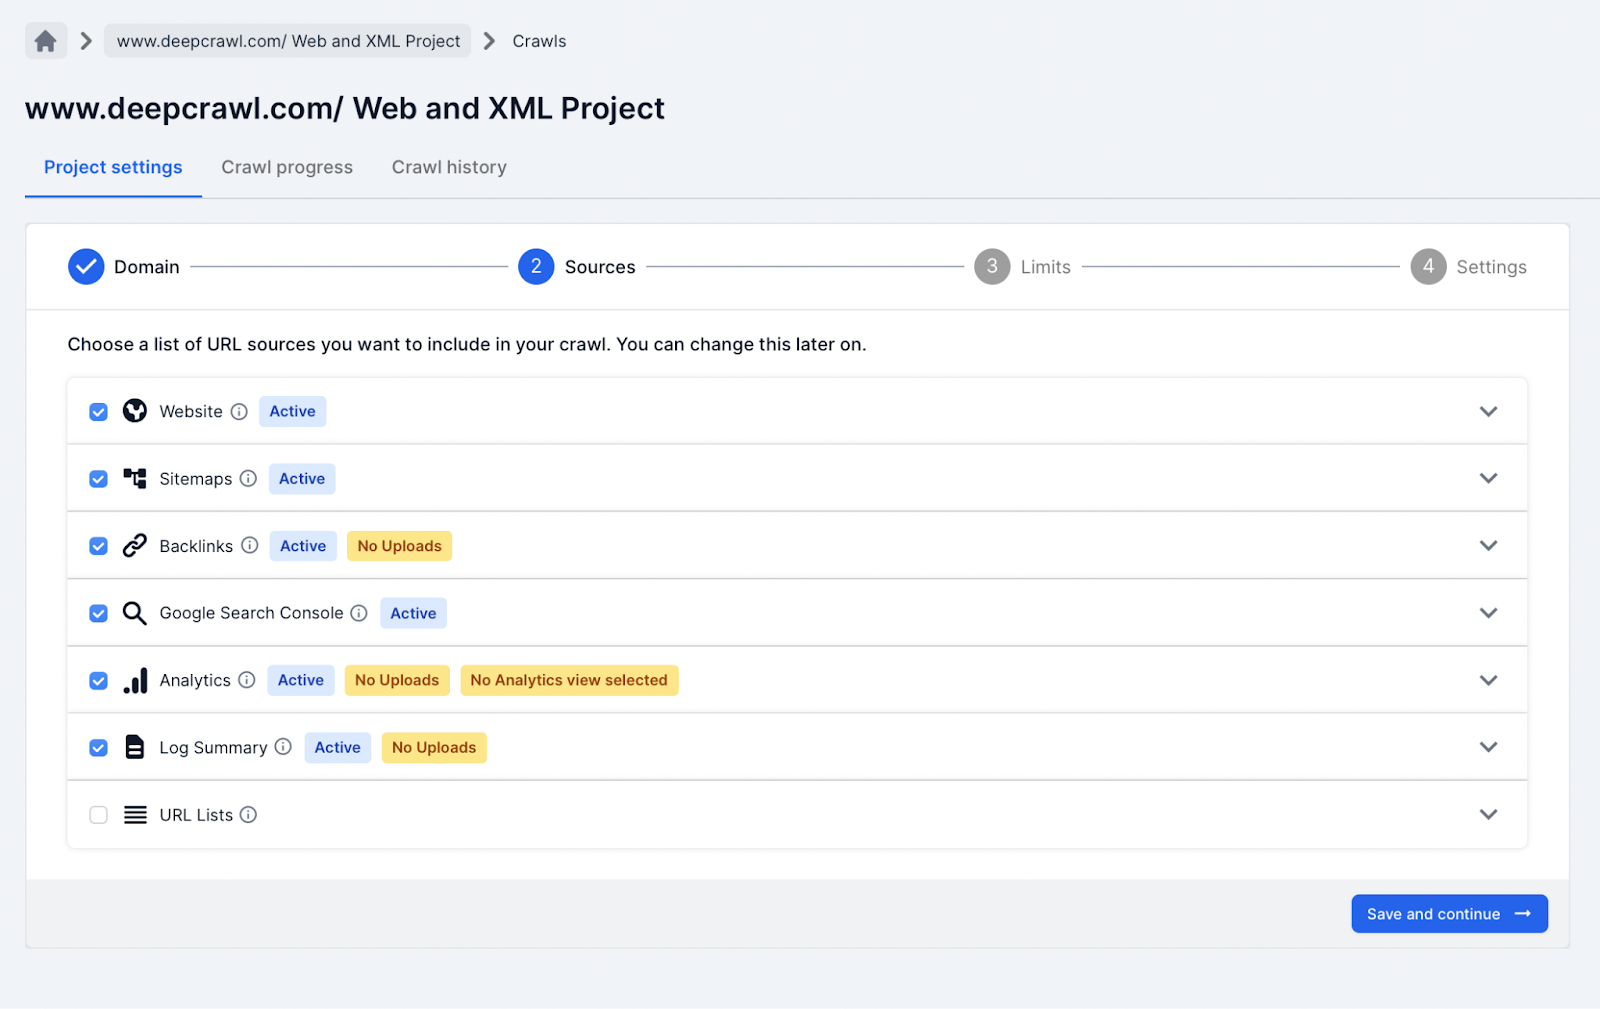Open the Crawl history tab

[449, 167]
